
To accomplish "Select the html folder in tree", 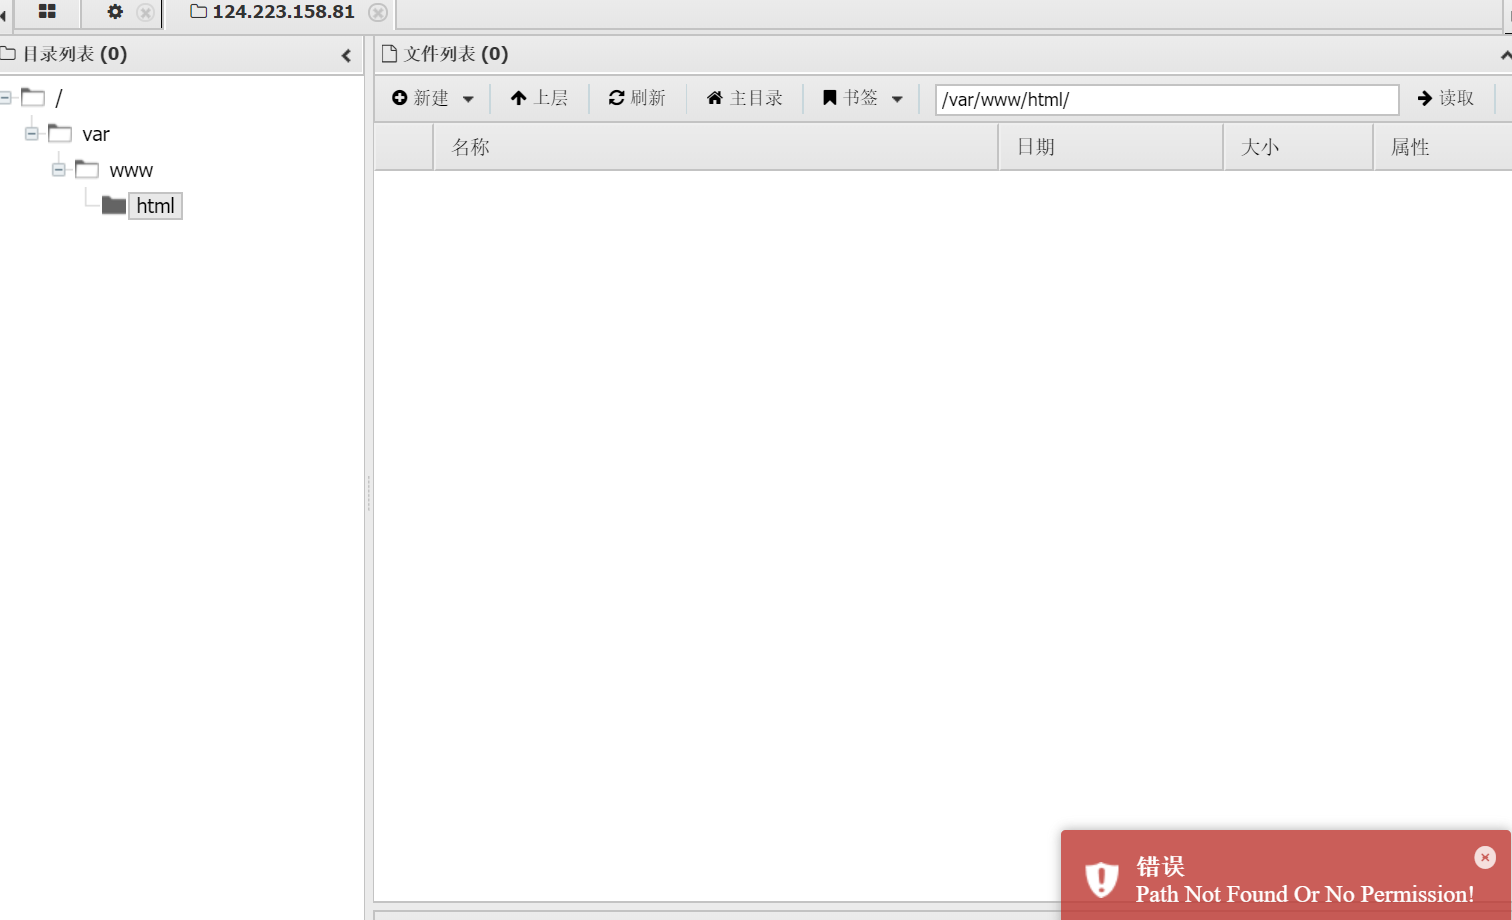I will tap(155, 206).
